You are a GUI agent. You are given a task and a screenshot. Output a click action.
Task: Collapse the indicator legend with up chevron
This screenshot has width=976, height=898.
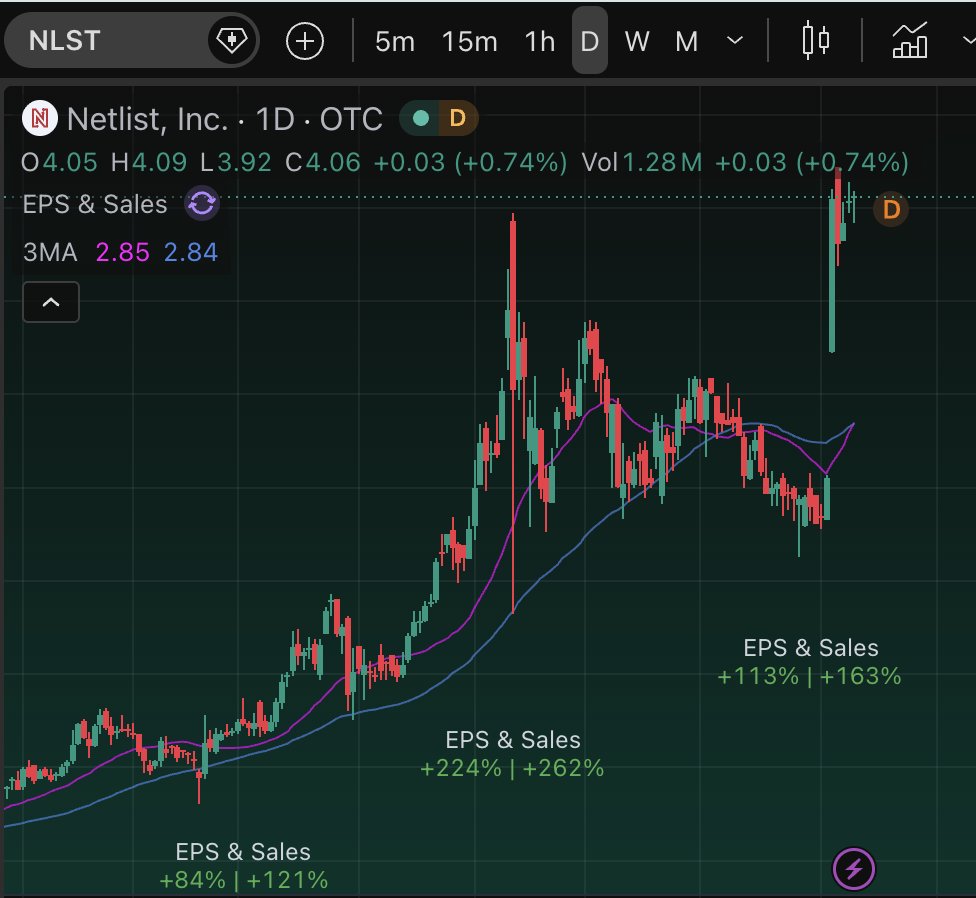(51, 302)
